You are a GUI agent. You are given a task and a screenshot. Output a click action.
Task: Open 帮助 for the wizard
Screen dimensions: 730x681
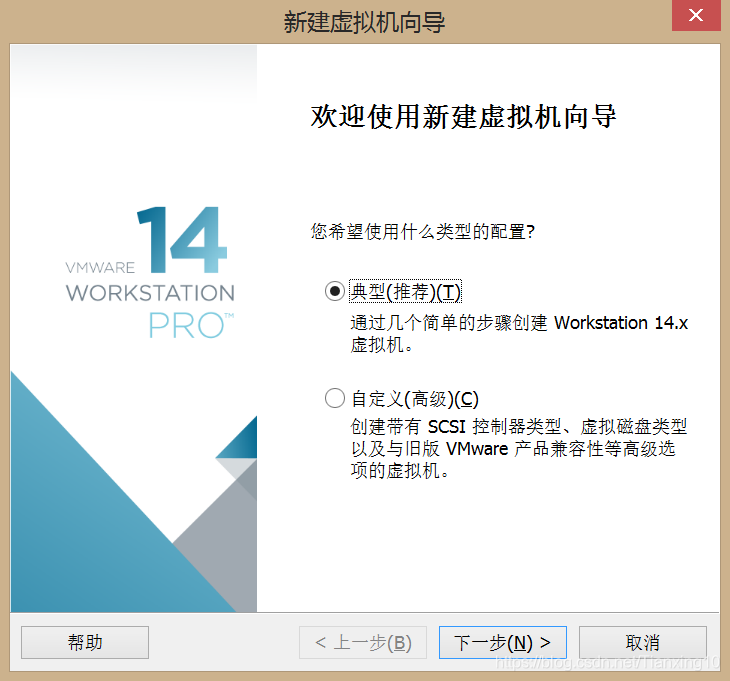coord(85,642)
